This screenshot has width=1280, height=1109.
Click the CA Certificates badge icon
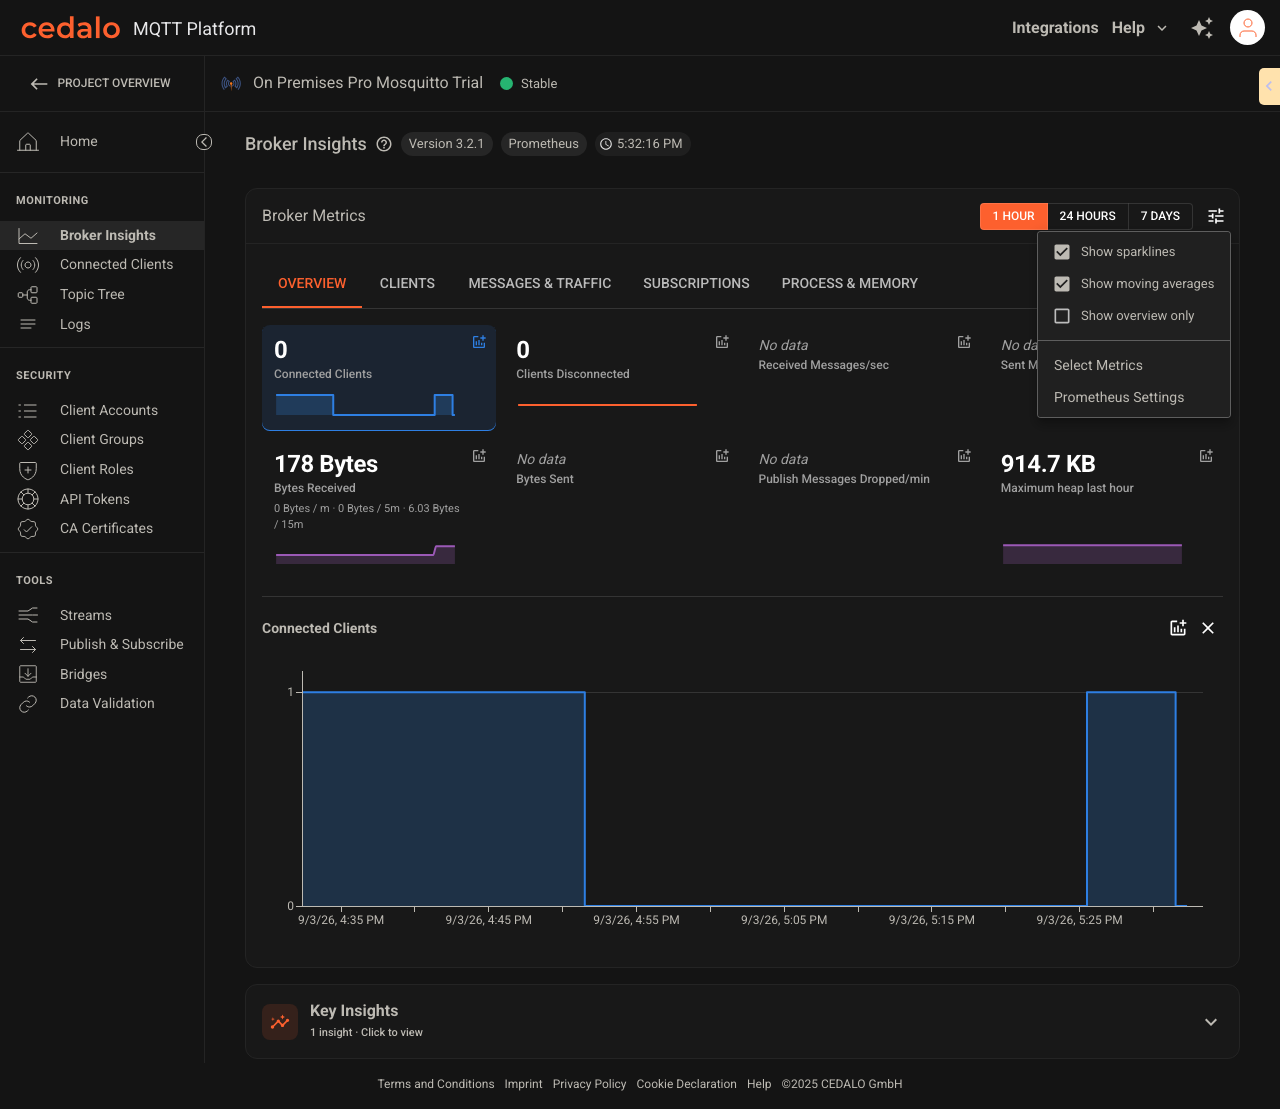click(28, 529)
